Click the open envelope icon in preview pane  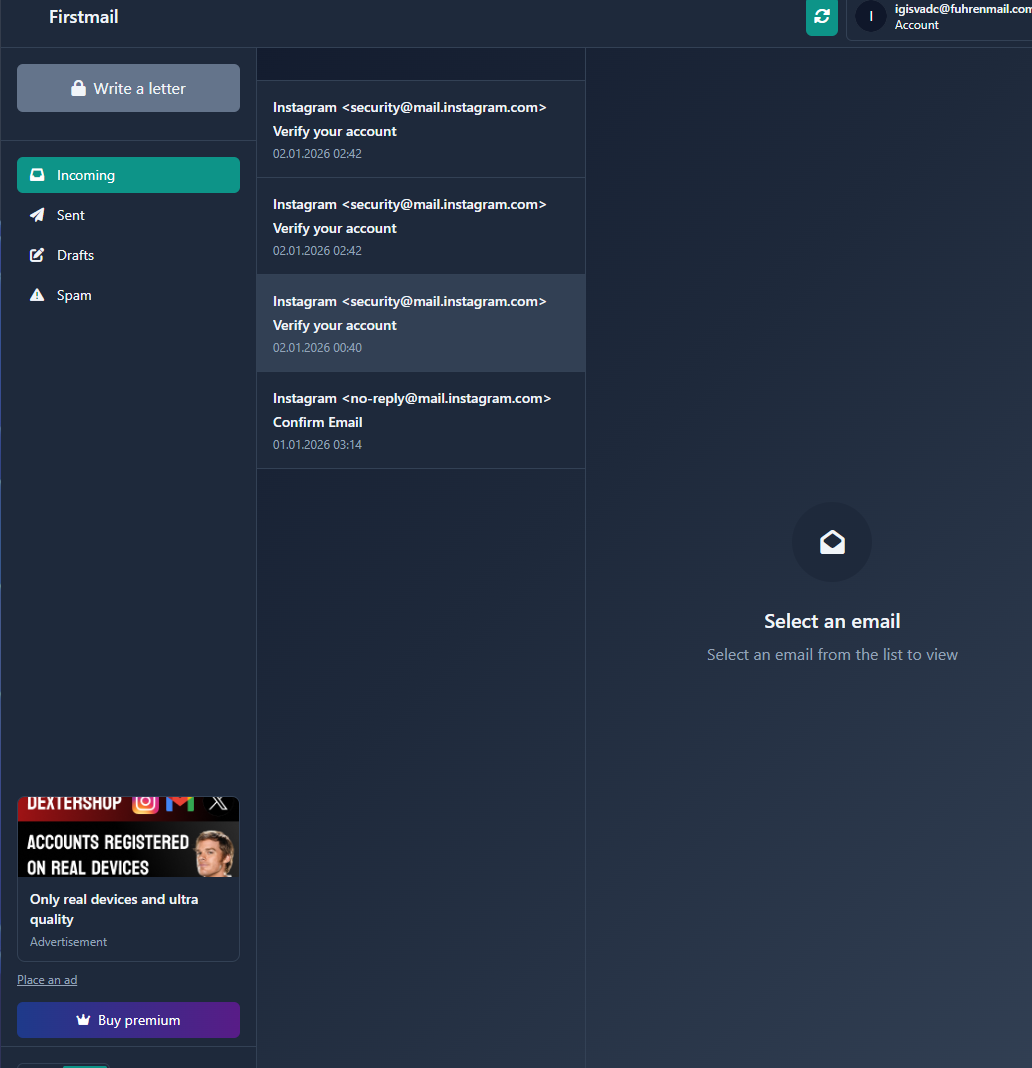click(x=832, y=542)
